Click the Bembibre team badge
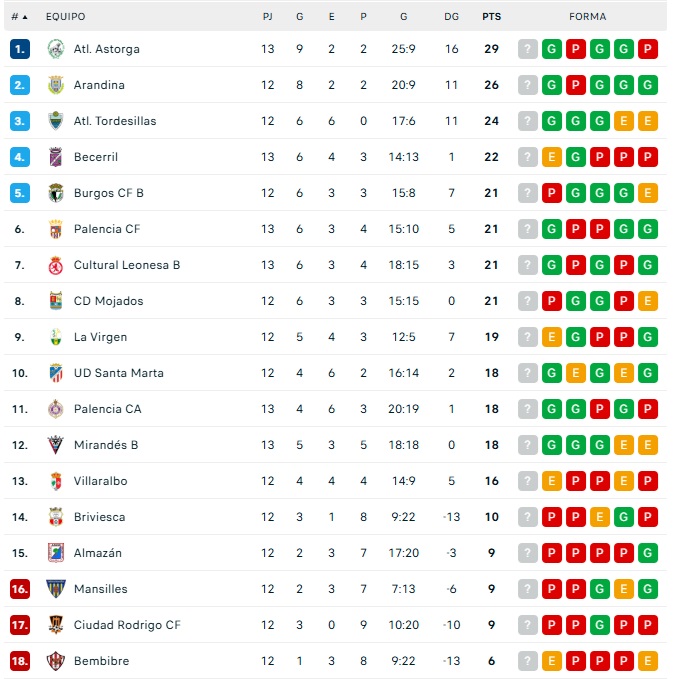The height and width of the screenshot is (679, 692). 56,661
